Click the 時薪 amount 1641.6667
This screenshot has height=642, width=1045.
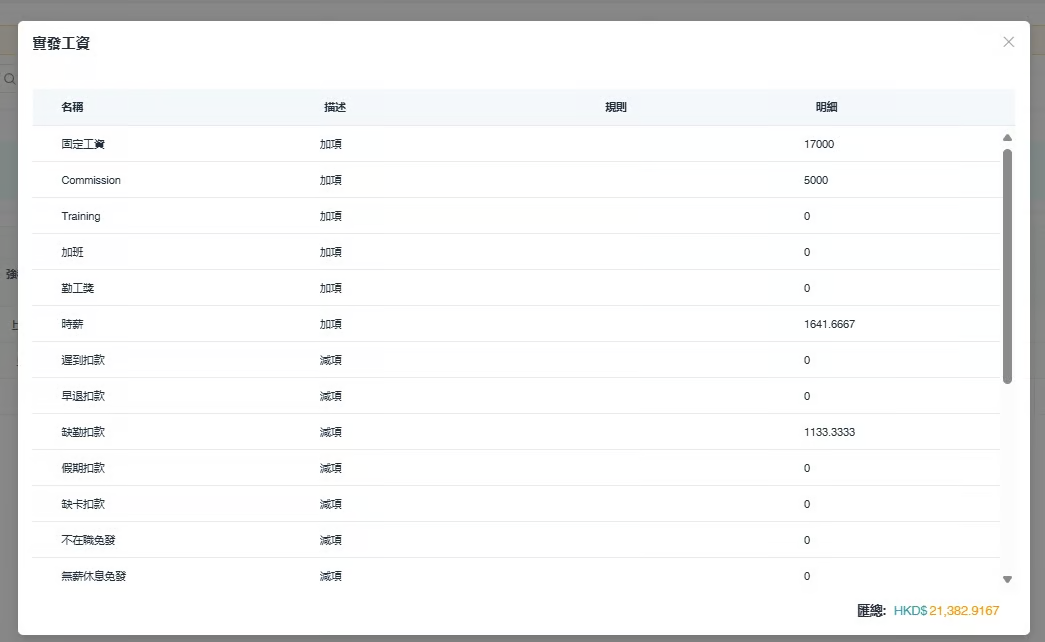point(829,324)
